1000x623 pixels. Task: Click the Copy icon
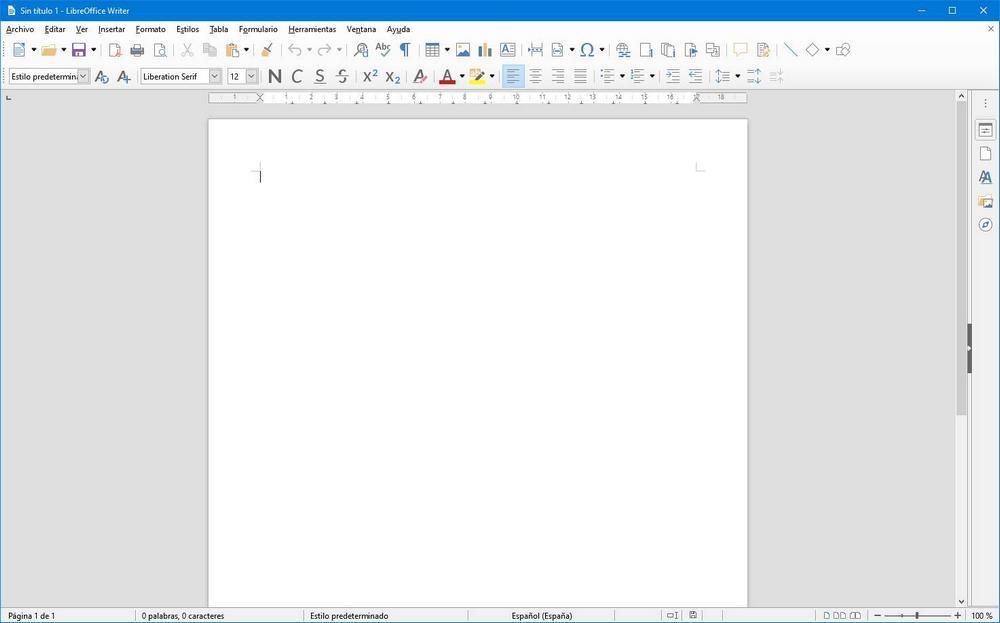tap(210, 50)
